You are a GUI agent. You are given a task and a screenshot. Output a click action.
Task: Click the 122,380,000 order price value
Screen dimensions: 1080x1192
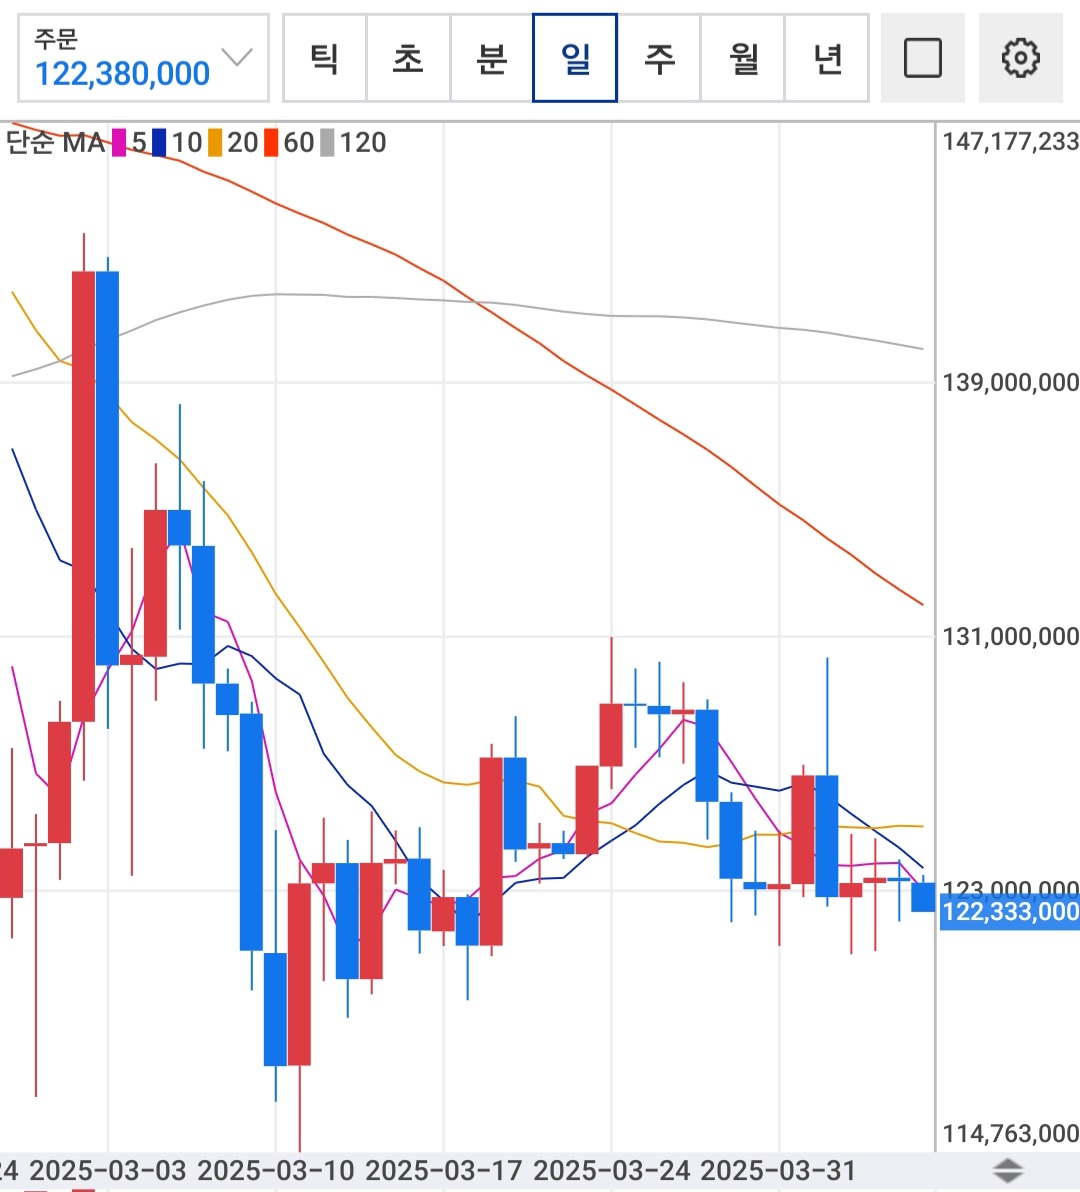(x=122, y=74)
